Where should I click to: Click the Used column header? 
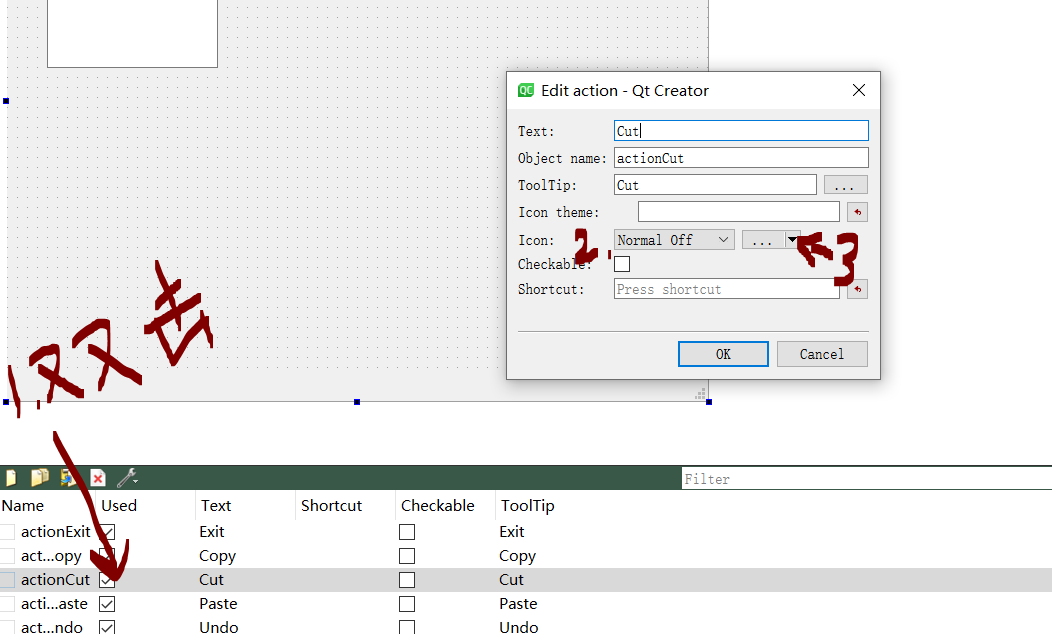tap(119, 506)
